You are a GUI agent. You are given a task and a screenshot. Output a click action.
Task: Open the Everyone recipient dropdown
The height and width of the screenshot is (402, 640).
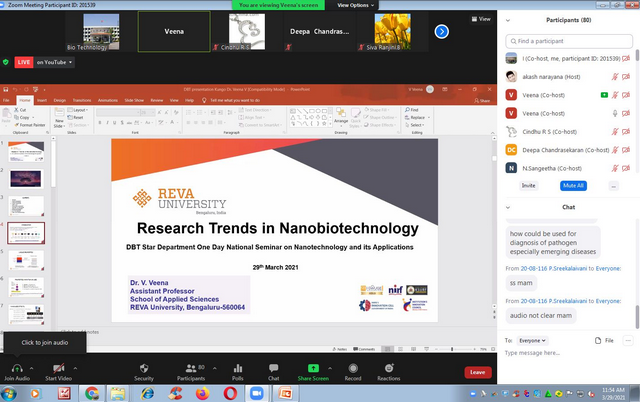[x=532, y=340]
